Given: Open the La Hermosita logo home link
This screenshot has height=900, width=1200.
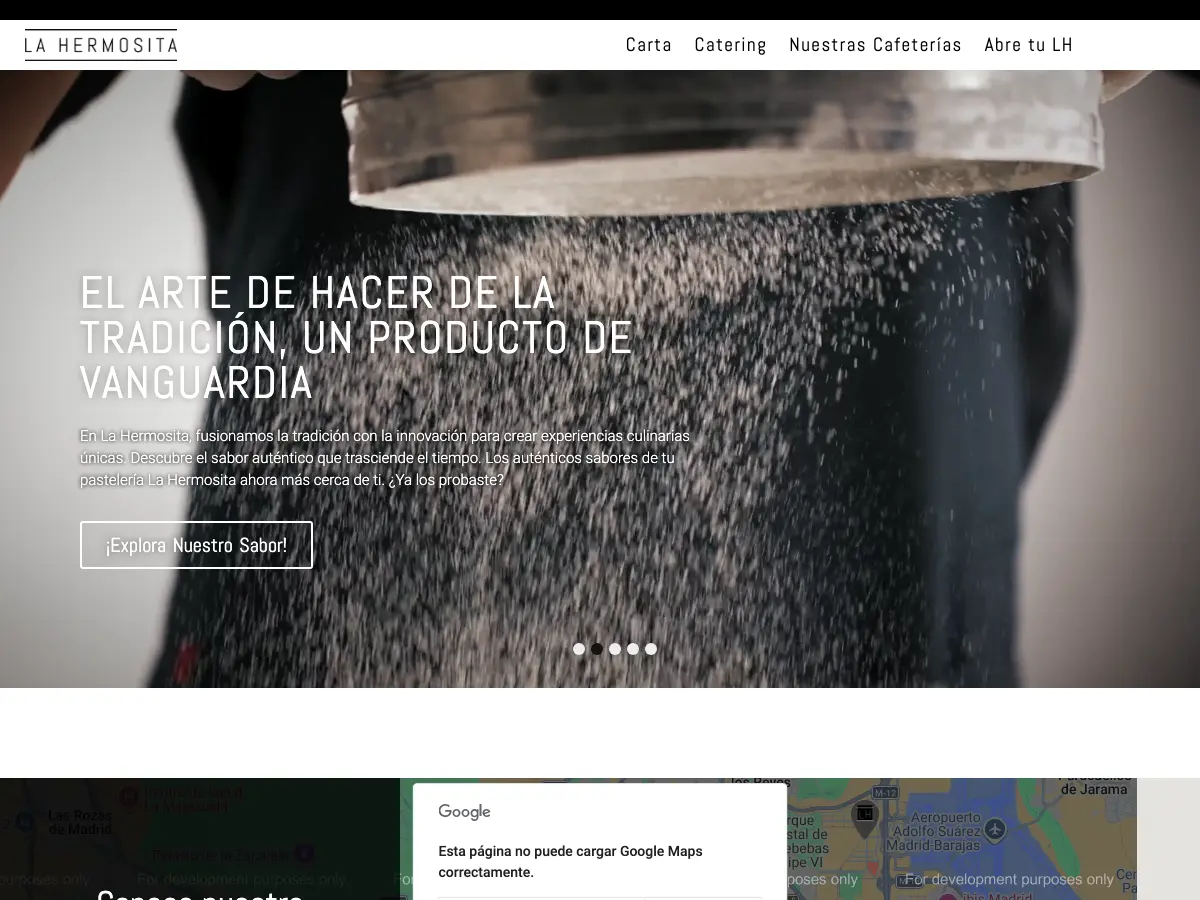Looking at the screenshot, I should pos(101,45).
